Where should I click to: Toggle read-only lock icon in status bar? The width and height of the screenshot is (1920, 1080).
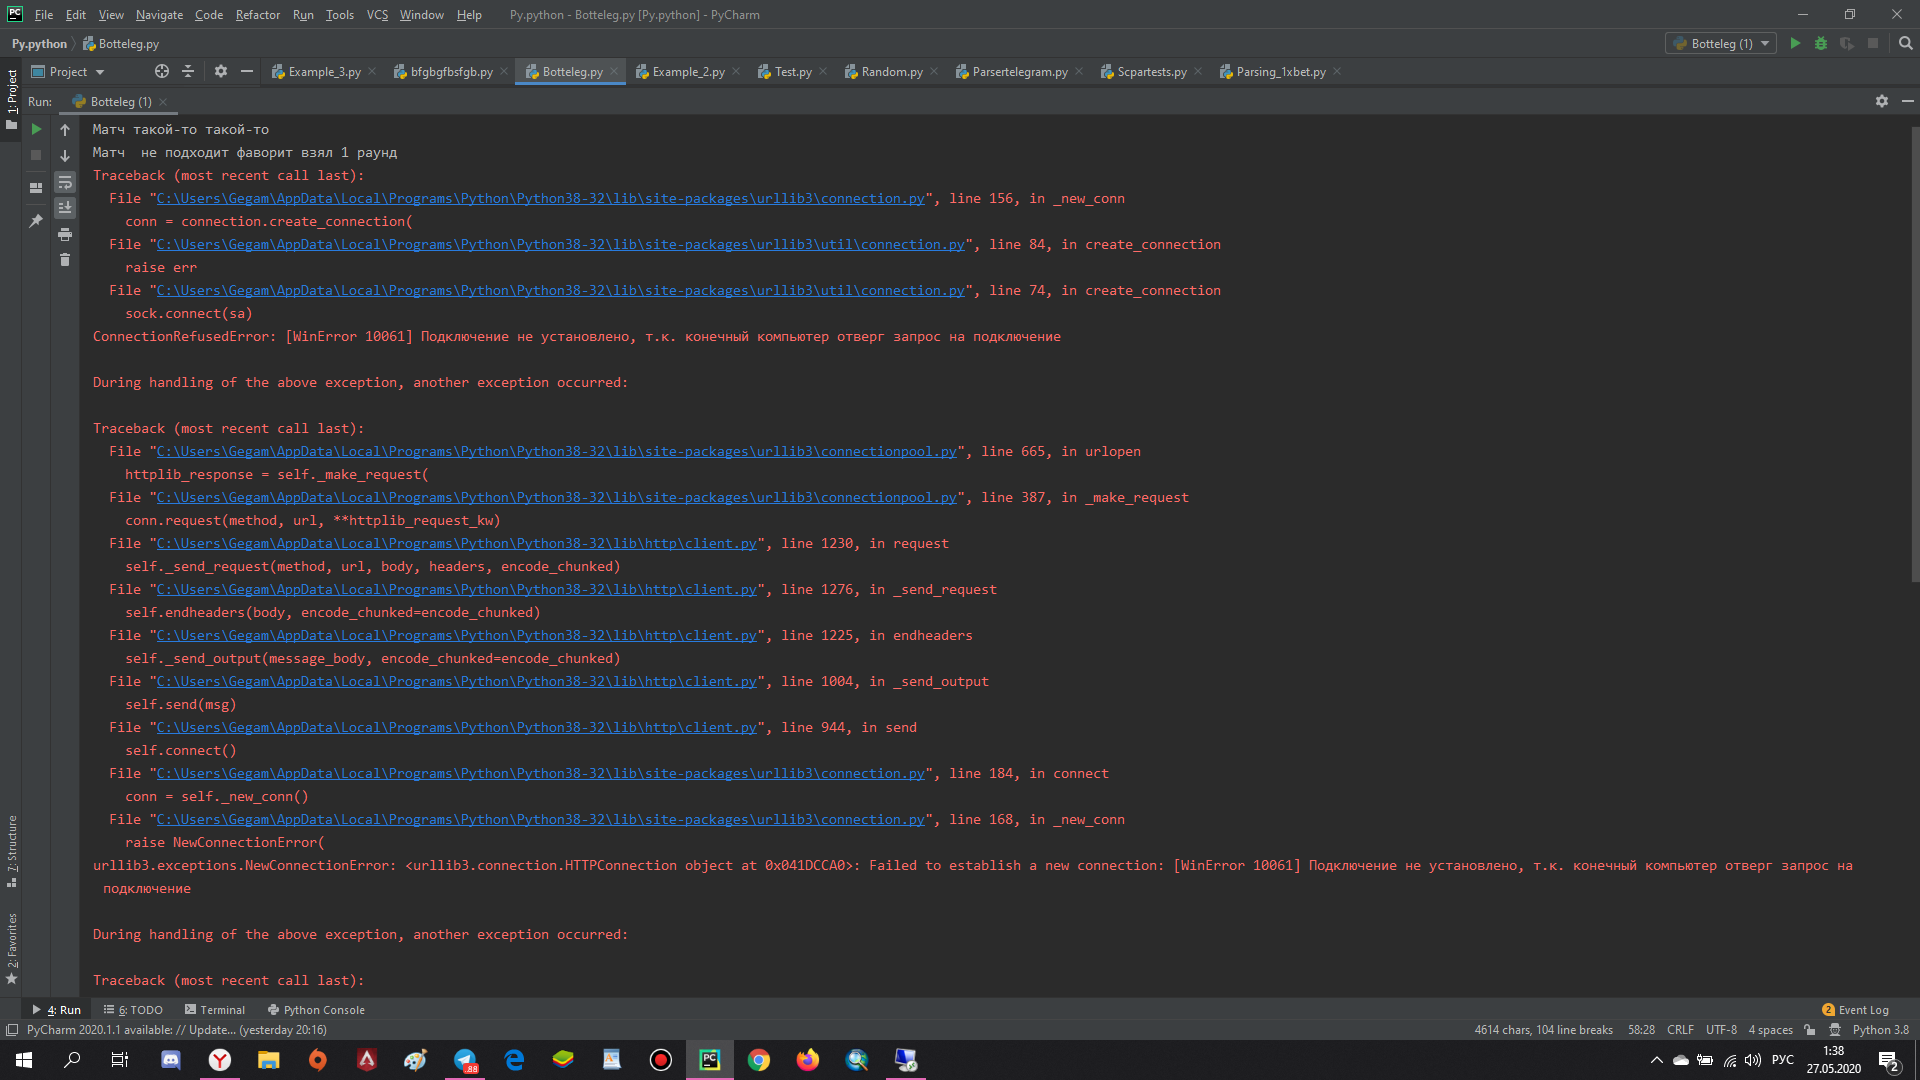tap(1809, 1030)
